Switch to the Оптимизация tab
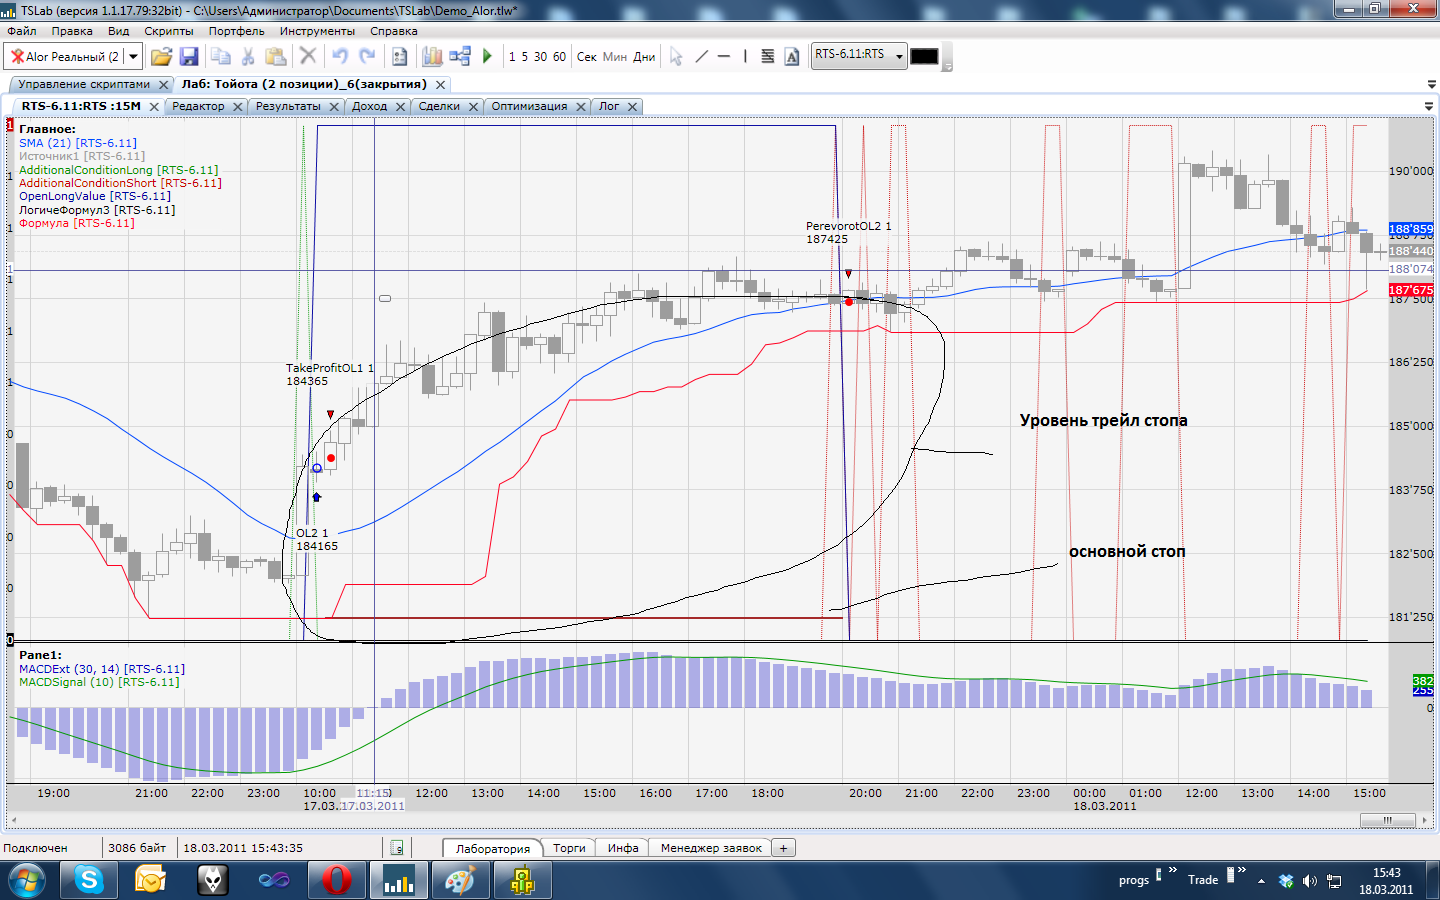The width and height of the screenshot is (1440, 900). (x=529, y=106)
